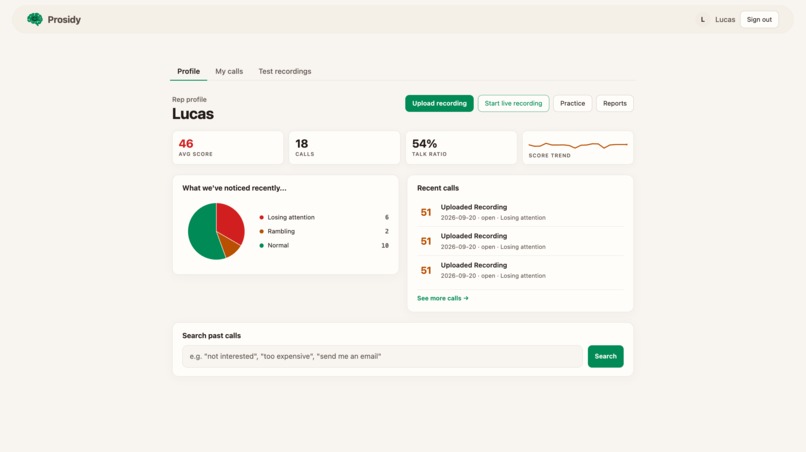Image resolution: width=806 pixels, height=452 pixels.
Task: Click the 18 calls stat card
Action: (x=344, y=148)
